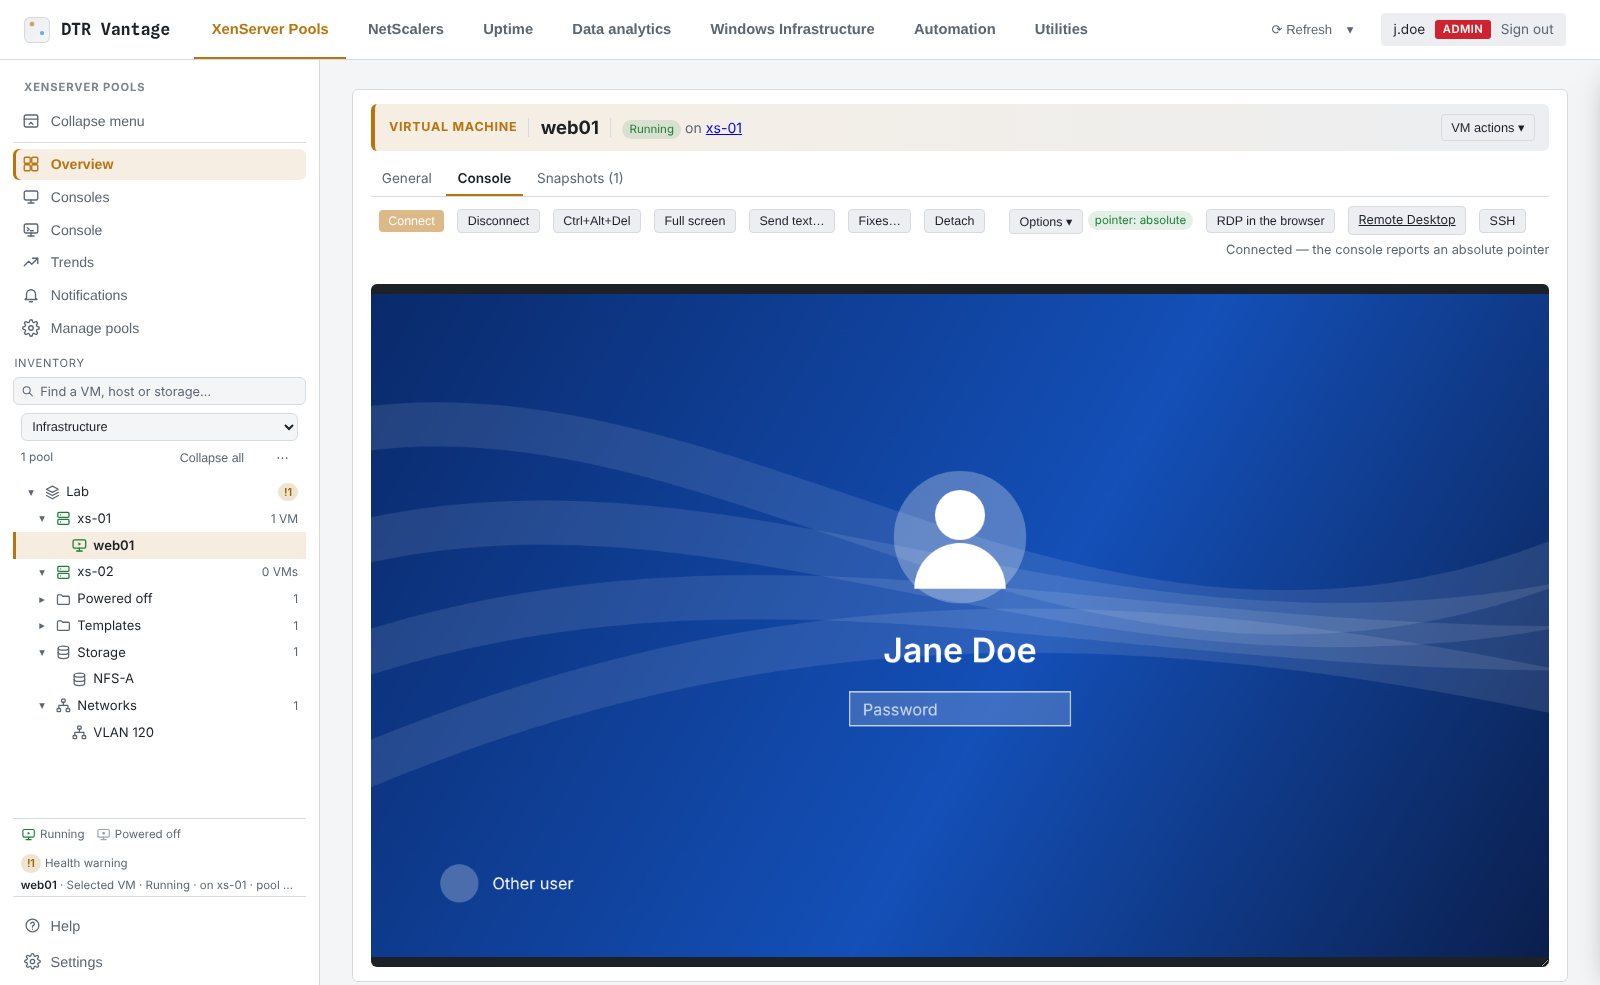Viewport: 1600px width, 985px height.
Task: Click the xs-01 host server icon
Action: tap(63, 519)
